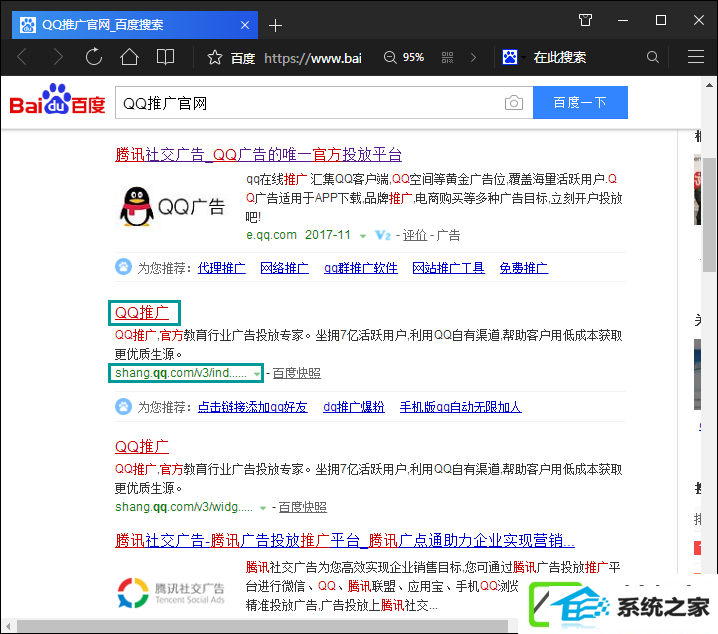Click the paw icon beside 点击链接添加qq好友 recommendations

click(123, 406)
